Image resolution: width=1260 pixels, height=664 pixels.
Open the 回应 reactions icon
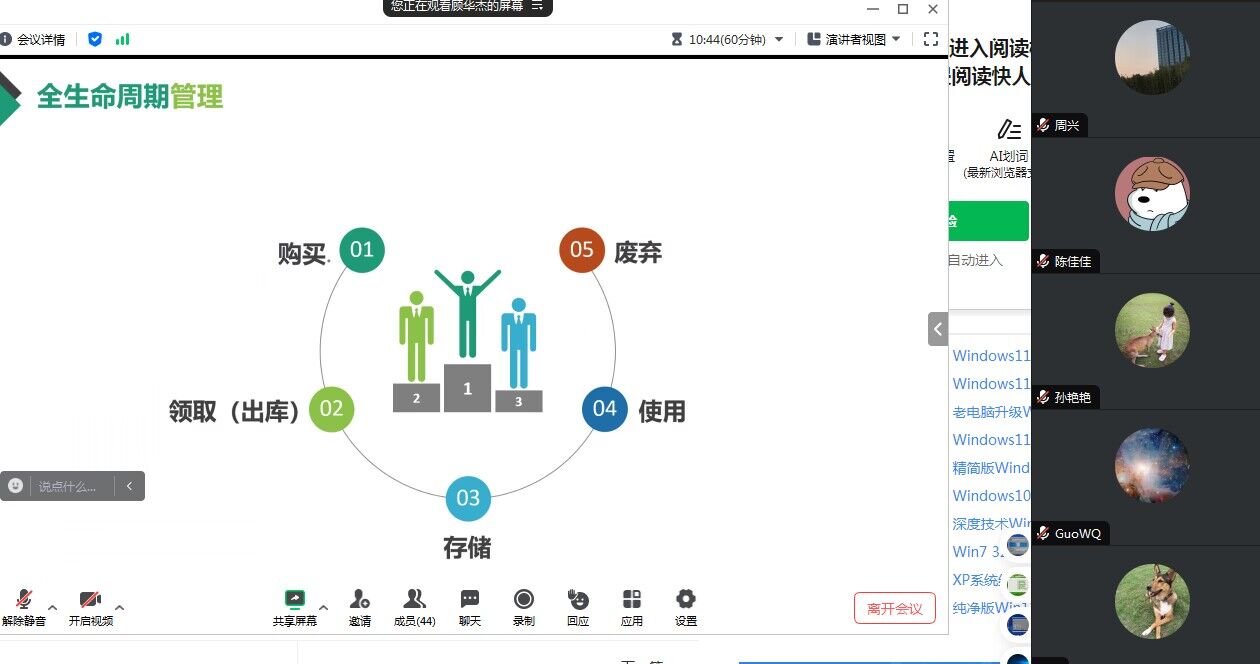578,600
